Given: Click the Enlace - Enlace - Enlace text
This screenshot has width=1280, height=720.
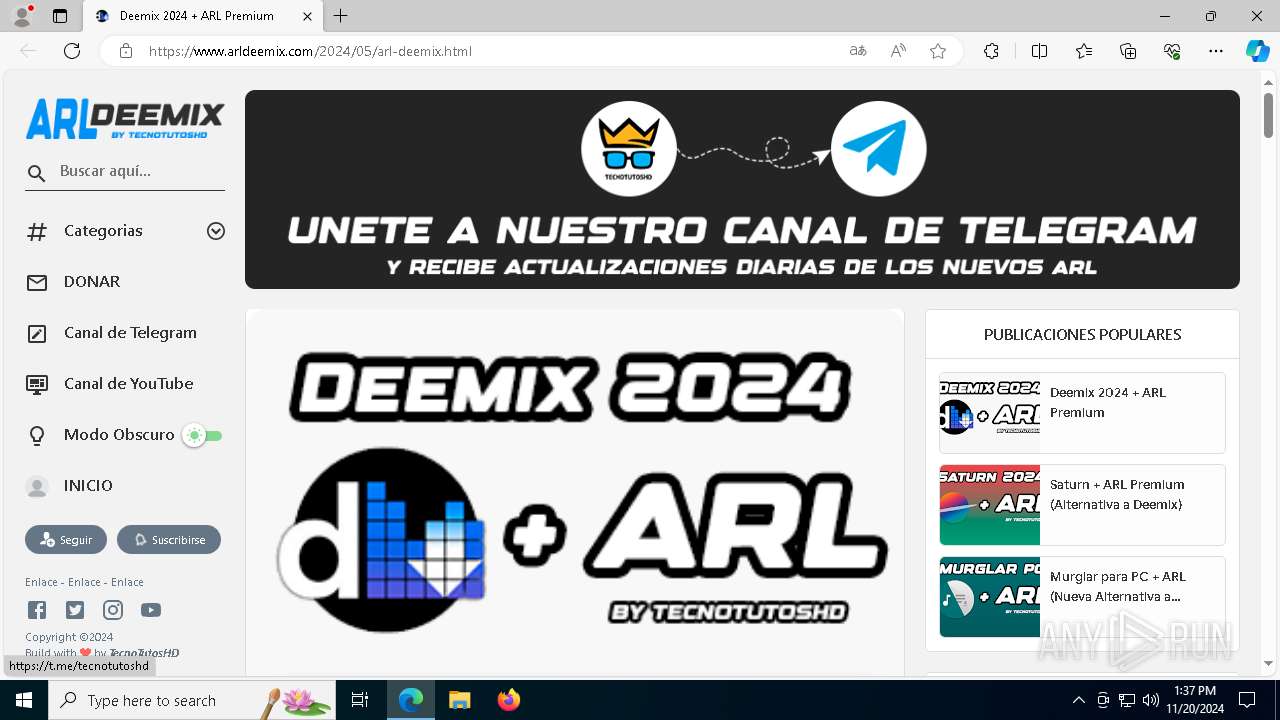Looking at the screenshot, I should pyautogui.click(x=84, y=582).
